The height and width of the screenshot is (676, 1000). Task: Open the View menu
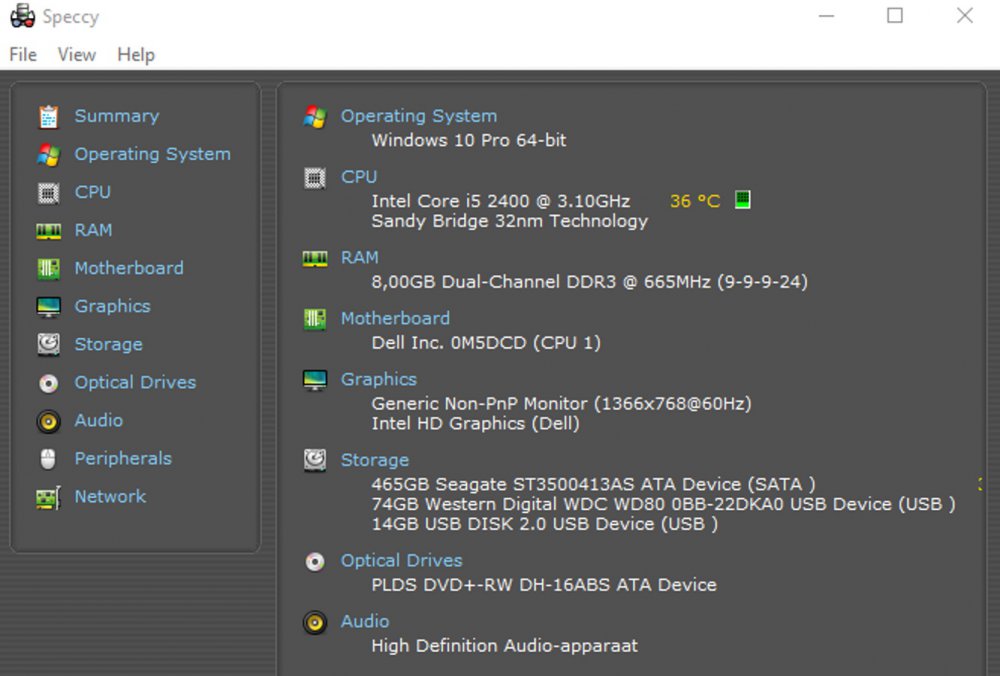click(x=77, y=55)
